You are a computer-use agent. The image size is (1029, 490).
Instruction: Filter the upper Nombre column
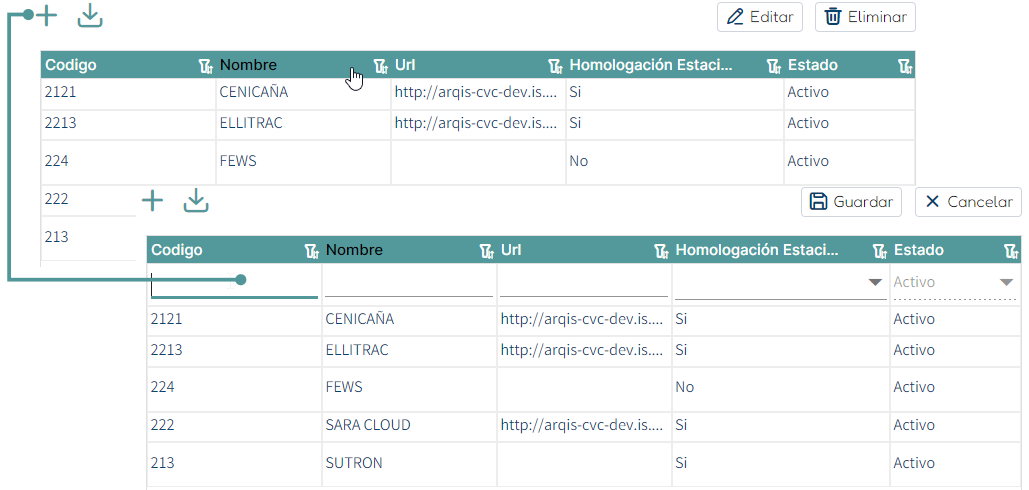click(380, 65)
